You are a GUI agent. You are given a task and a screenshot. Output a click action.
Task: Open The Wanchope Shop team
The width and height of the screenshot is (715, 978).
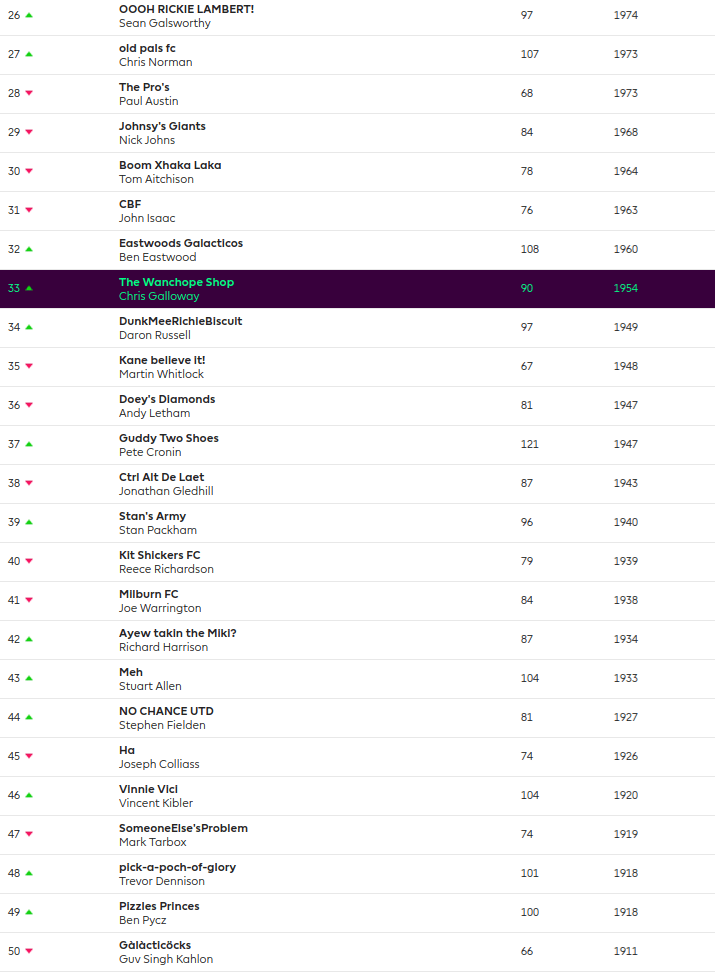click(x=176, y=282)
